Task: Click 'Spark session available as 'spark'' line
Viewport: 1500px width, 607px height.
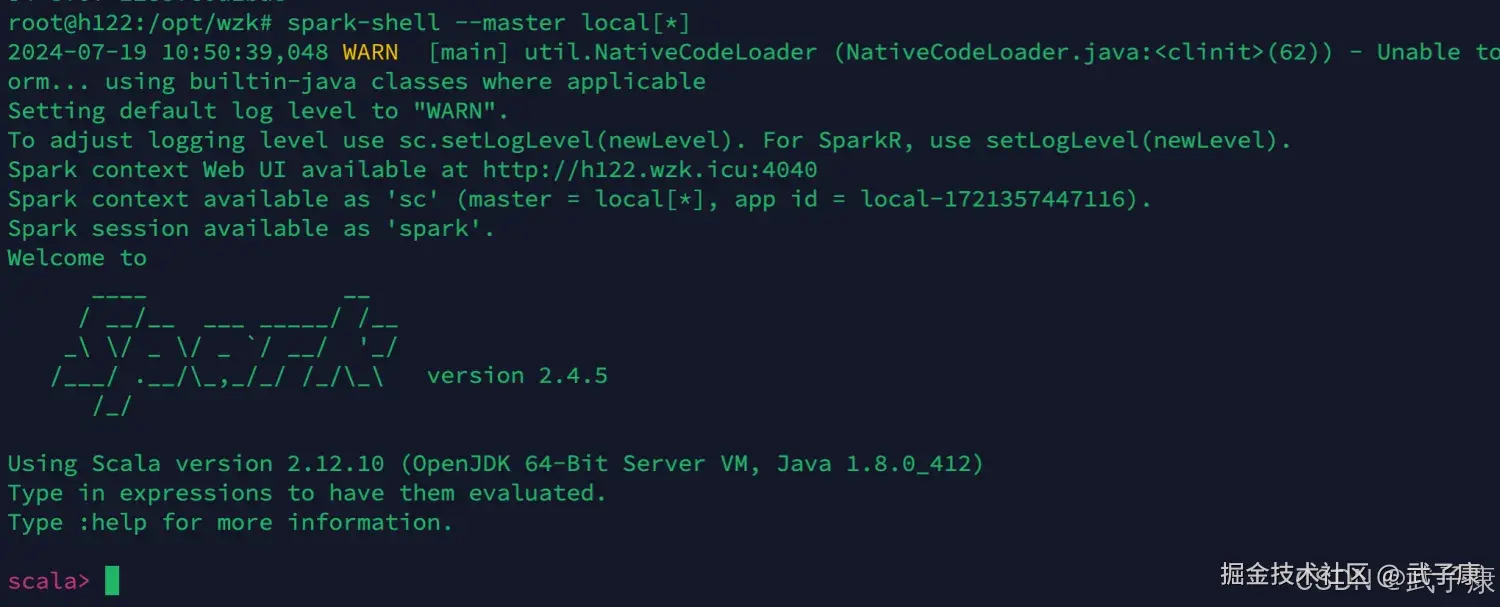Action: click(251, 228)
